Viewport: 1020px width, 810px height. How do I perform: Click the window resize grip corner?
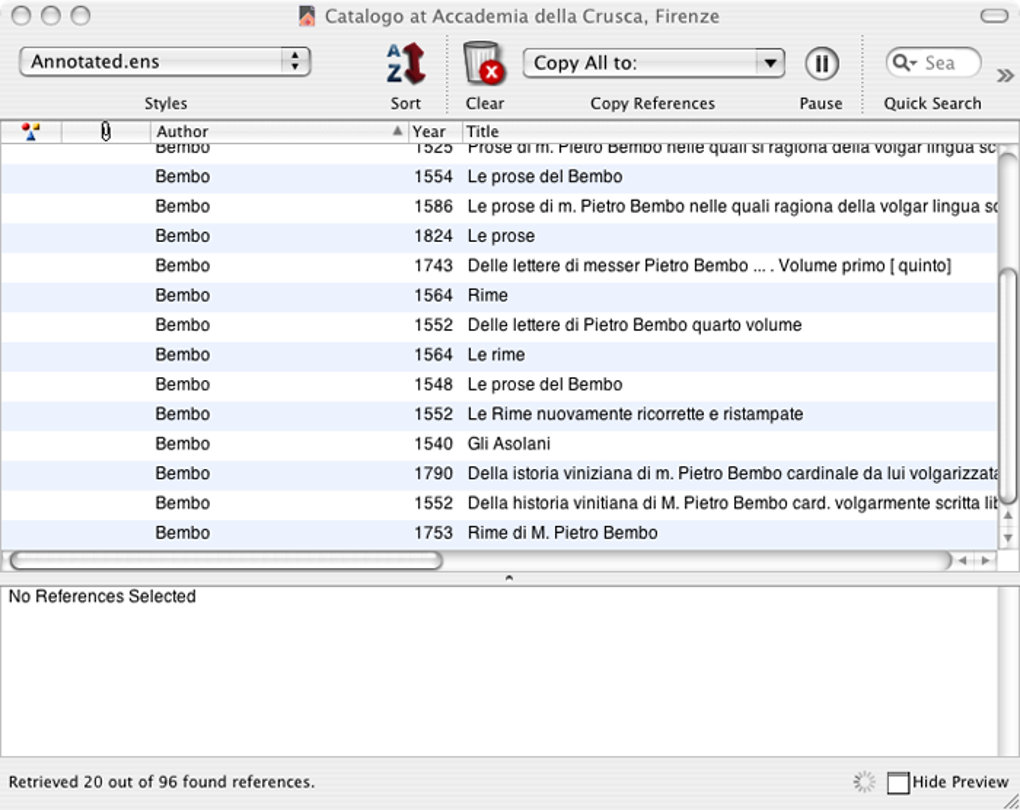[x=1010, y=801]
